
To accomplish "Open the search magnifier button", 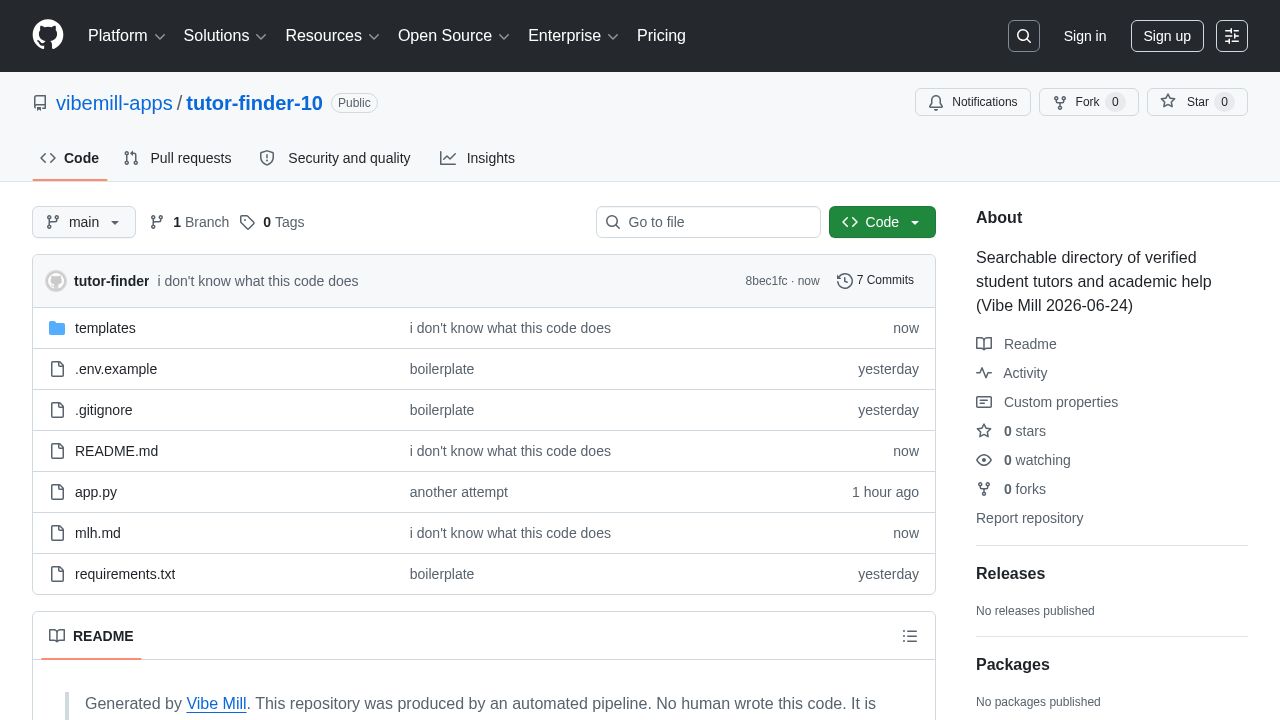I will pos(1024,36).
